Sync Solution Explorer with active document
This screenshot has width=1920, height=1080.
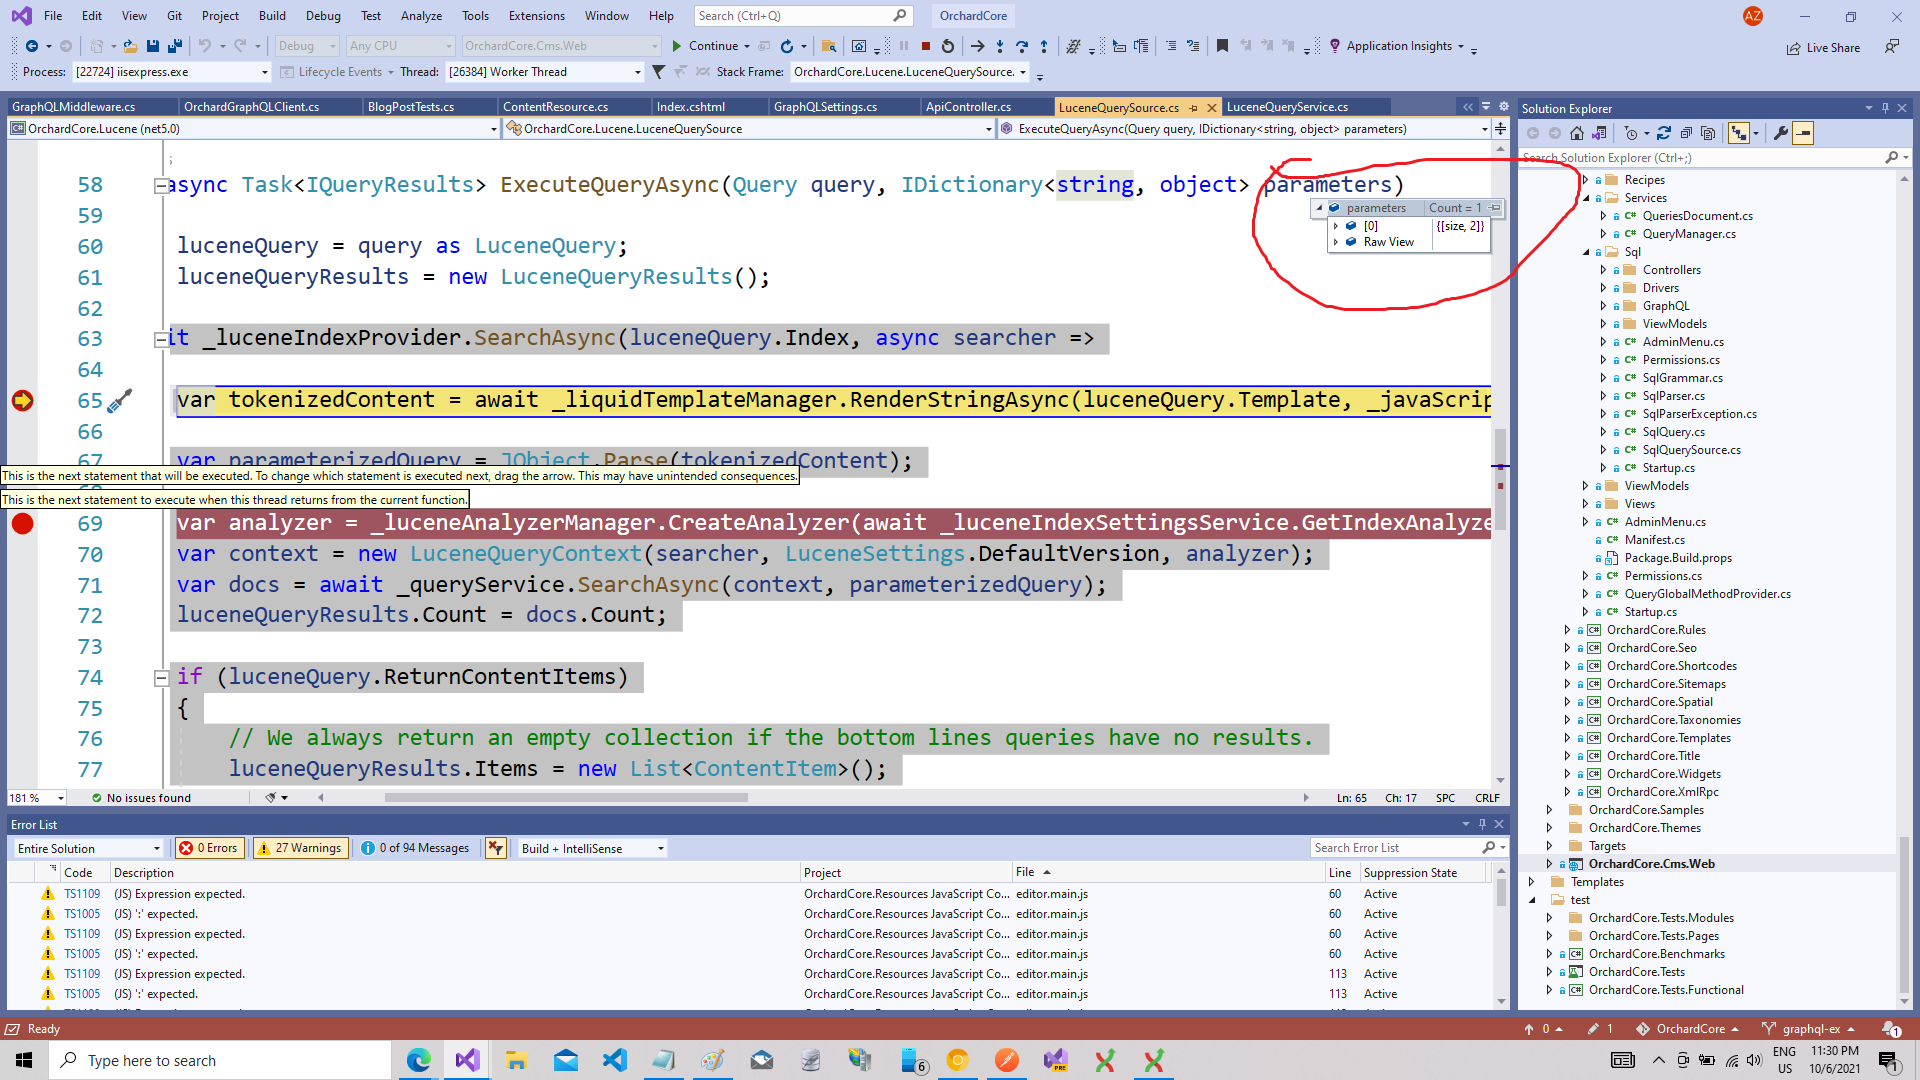[x=1599, y=133]
